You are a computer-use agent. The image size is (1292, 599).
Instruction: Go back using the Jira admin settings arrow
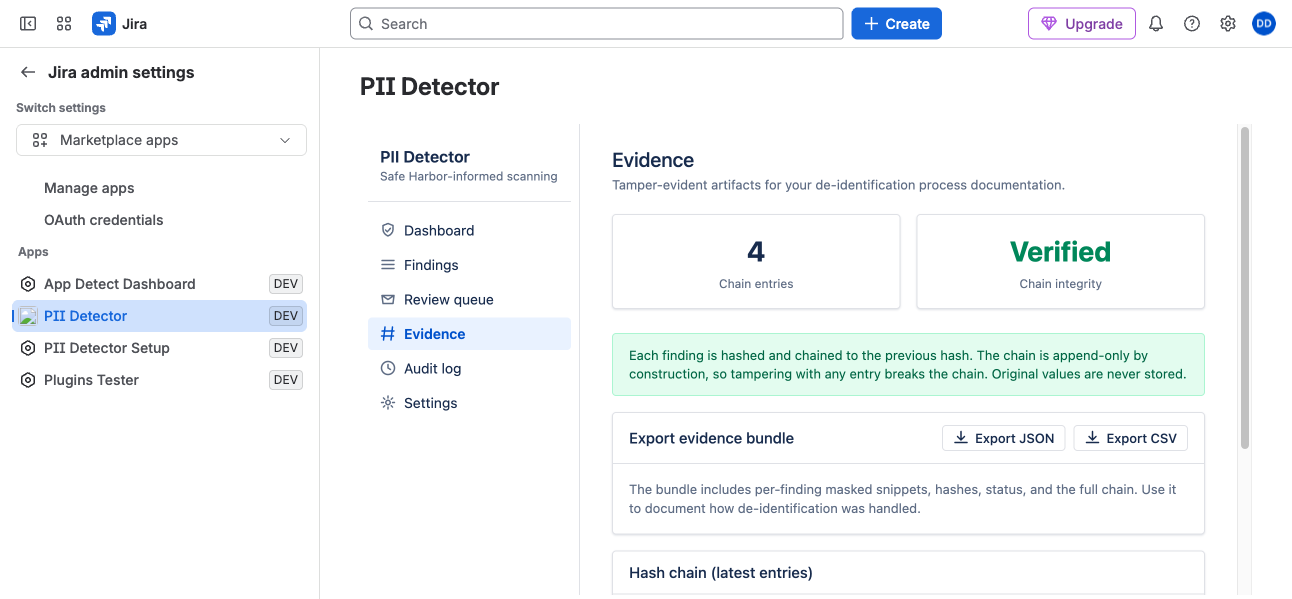coord(28,72)
